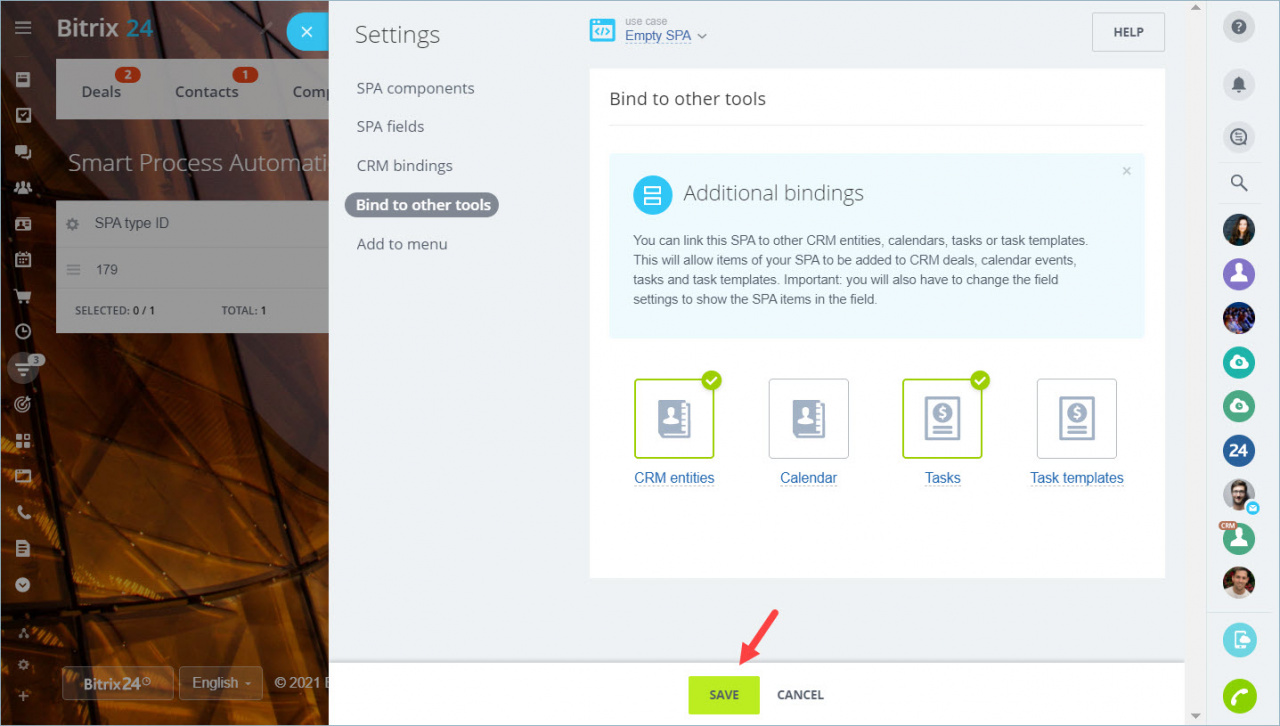Open the blue 24 chat icon
Image resolution: width=1280 pixels, height=726 pixels.
point(1239,450)
